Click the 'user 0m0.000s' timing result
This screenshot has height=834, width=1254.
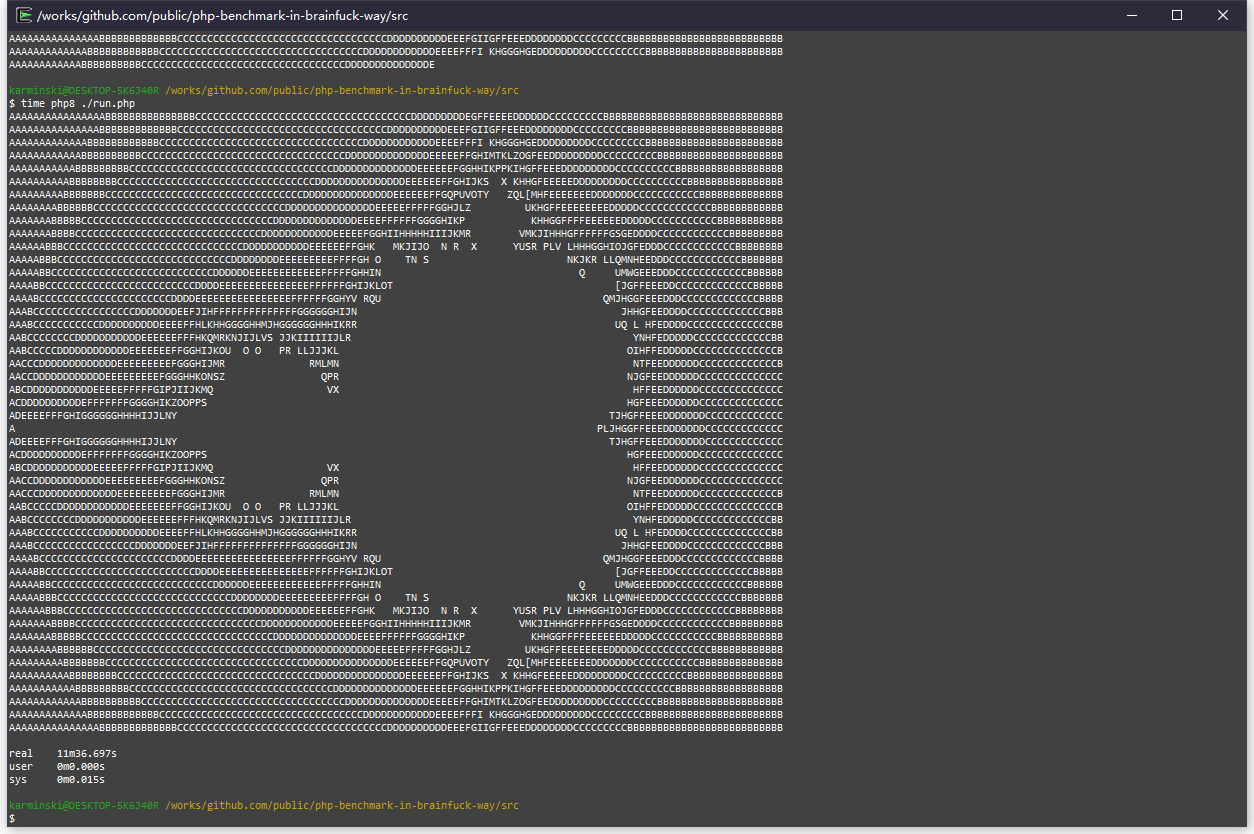click(57, 766)
